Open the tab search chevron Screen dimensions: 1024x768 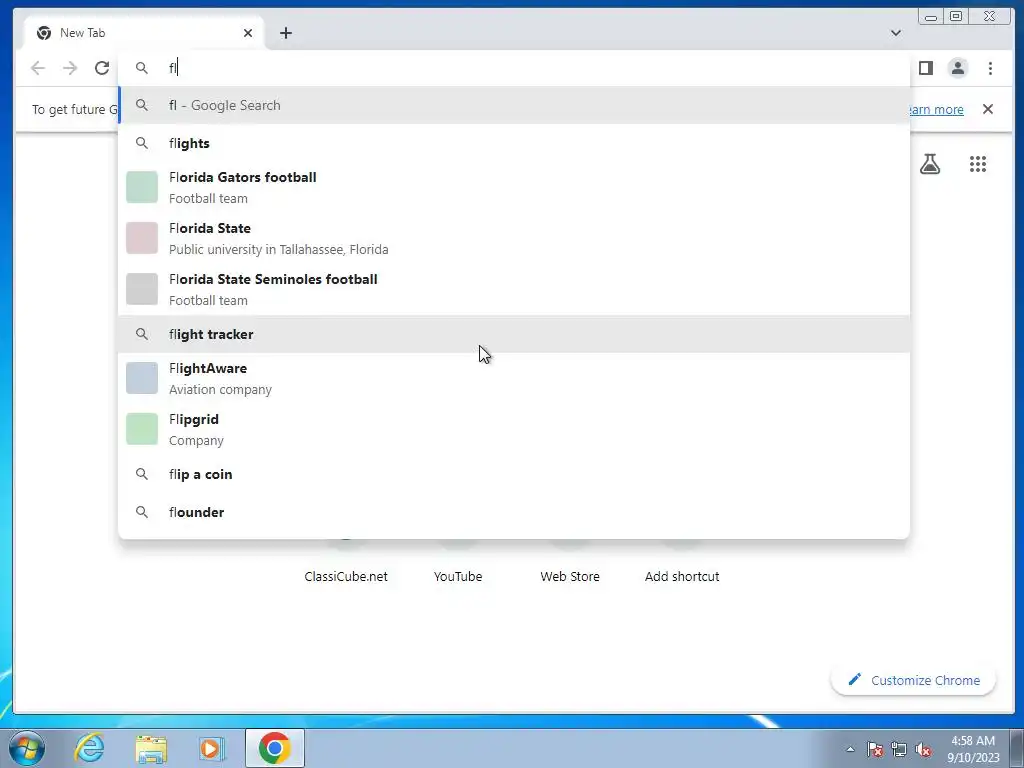[895, 33]
